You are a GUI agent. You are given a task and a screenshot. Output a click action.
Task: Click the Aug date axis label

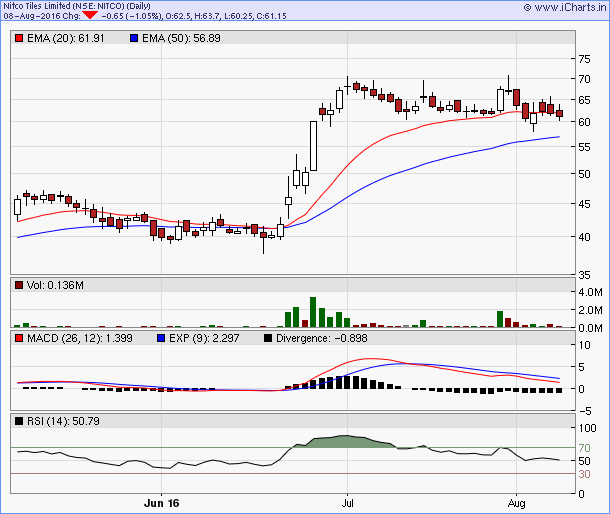point(516,503)
